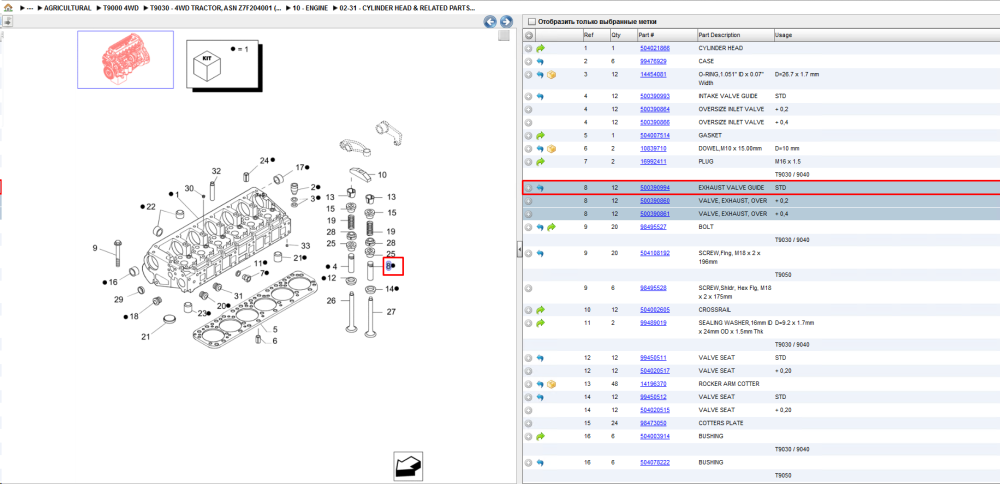Screen dimensions: 1000x484
Task: Click the plus circle in the table header
Action: 529,35
